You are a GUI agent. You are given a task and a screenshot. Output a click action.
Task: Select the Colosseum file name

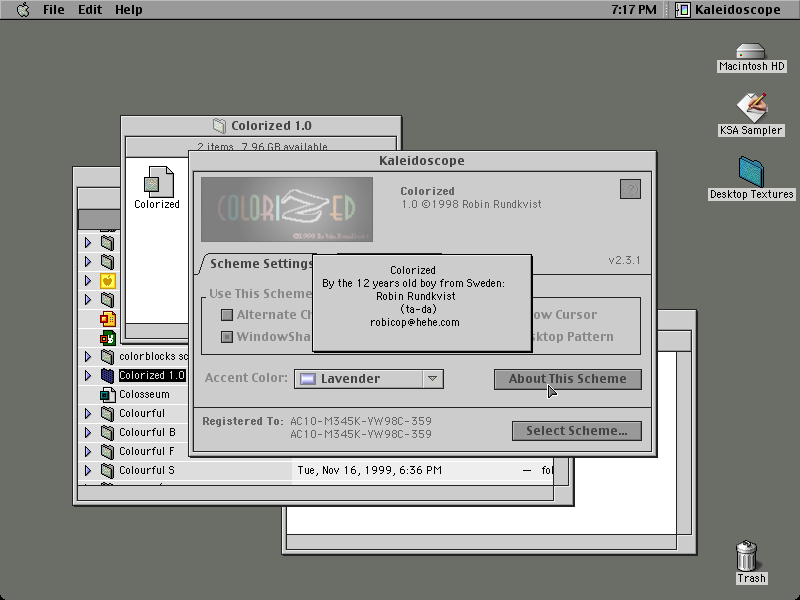[x=144, y=394]
